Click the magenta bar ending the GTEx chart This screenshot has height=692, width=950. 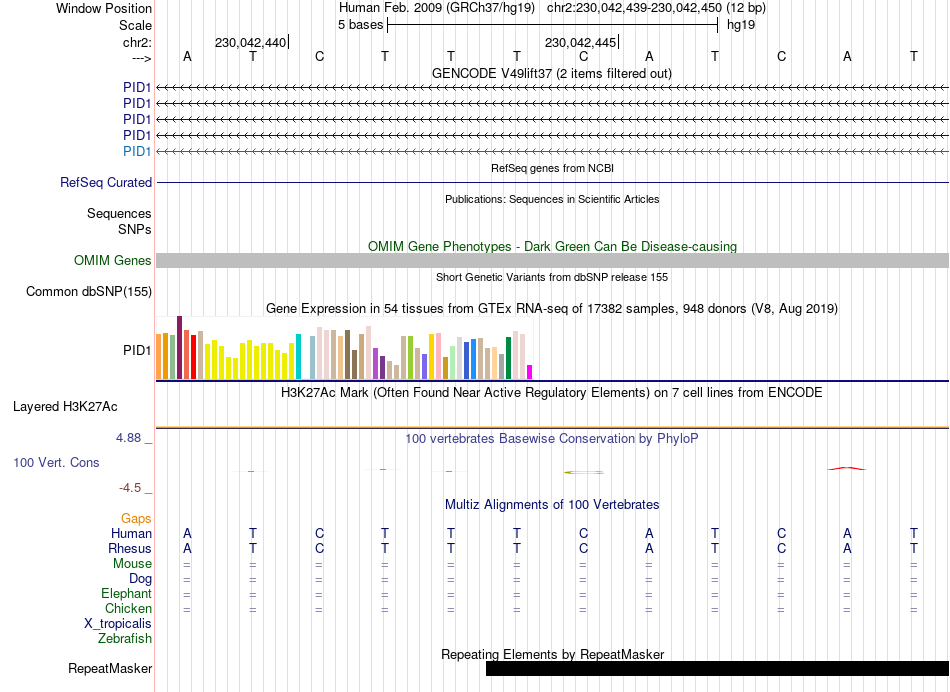[x=530, y=372]
